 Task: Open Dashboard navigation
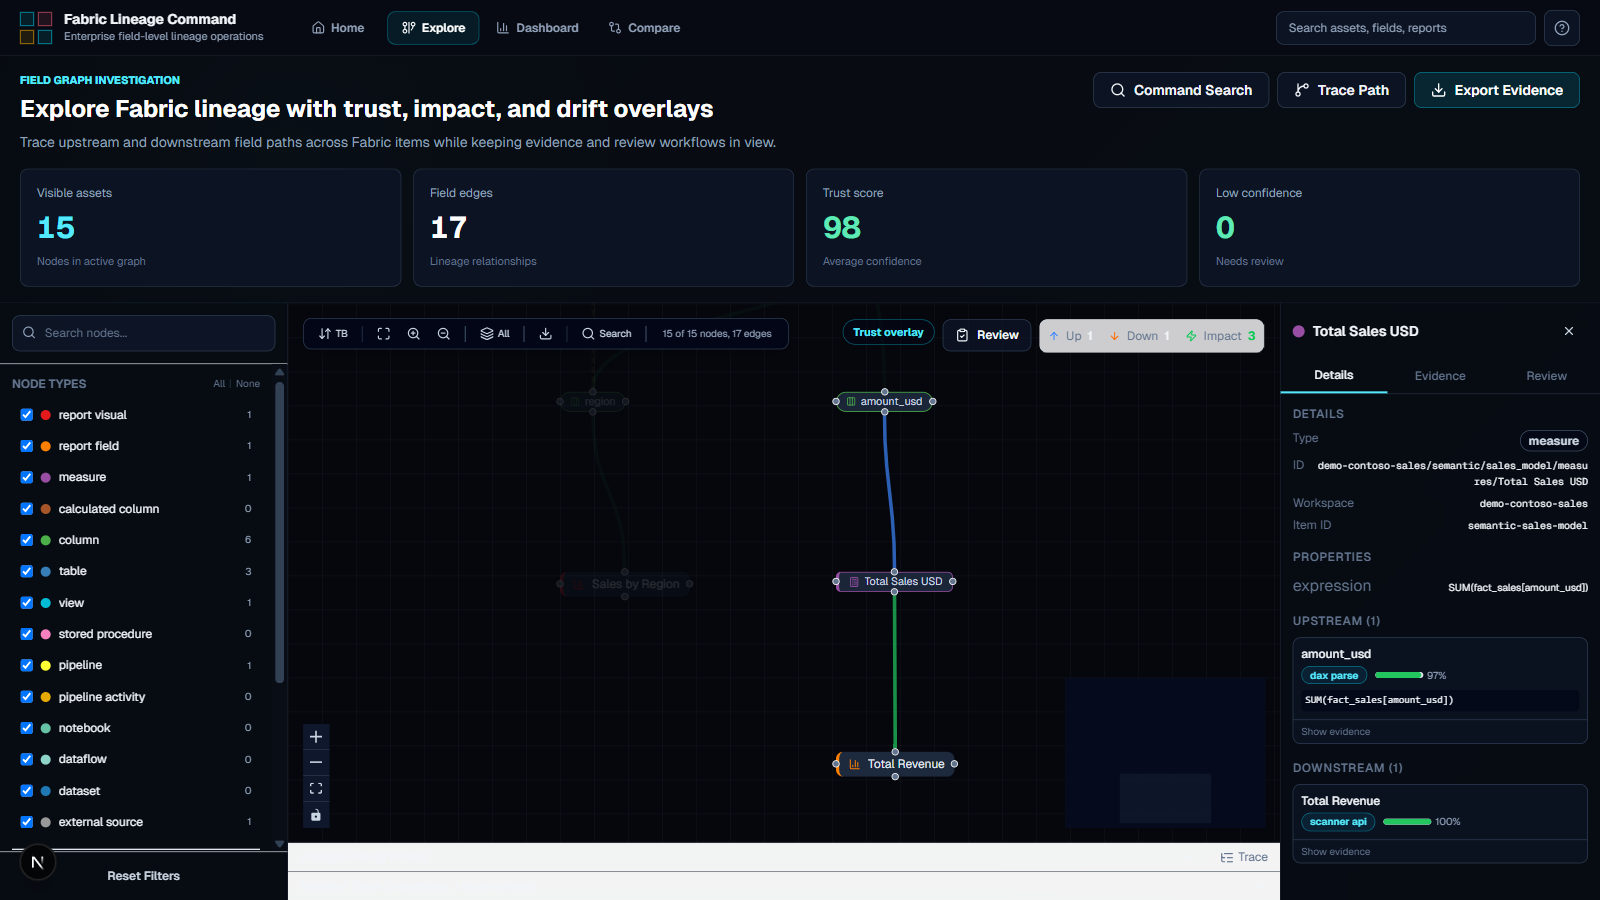(538, 28)
